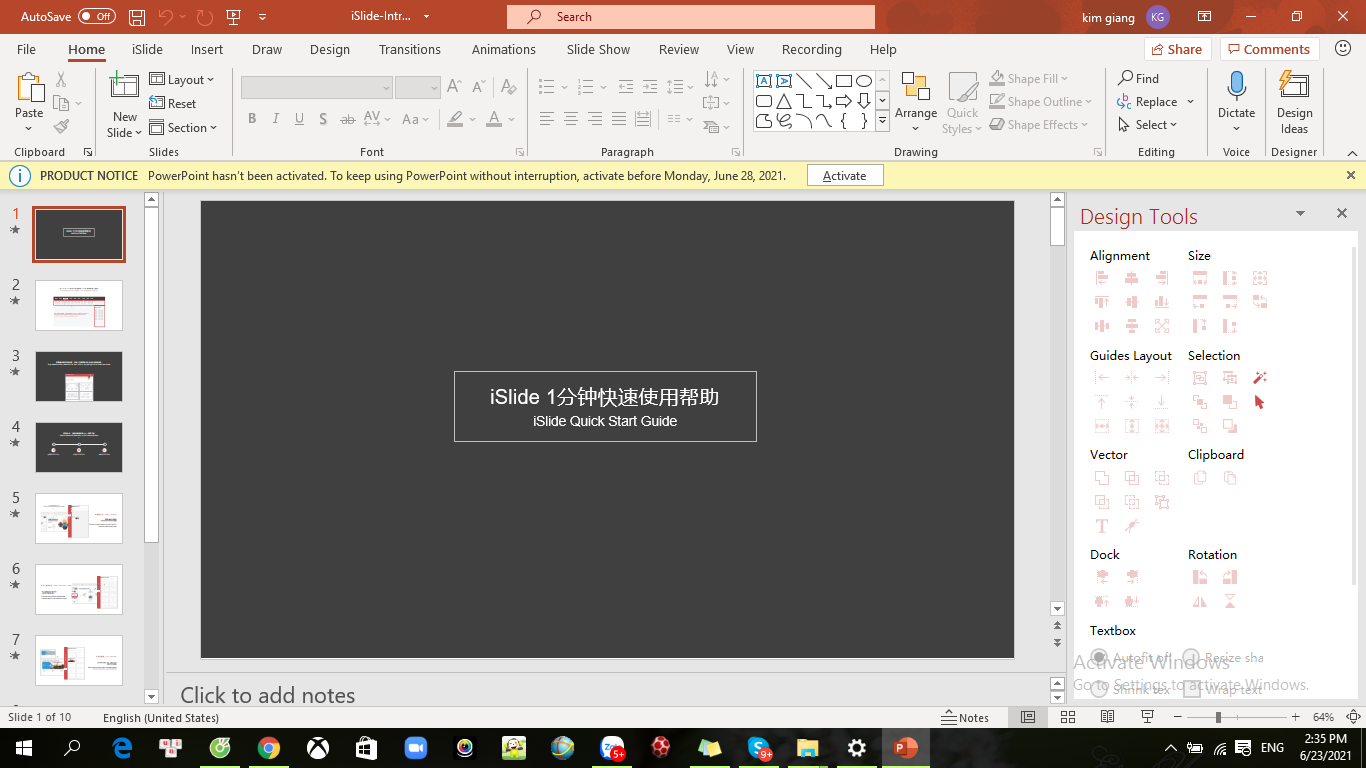Click the Arrange icon
Image resolution: width=1366 pixels, height=768 pixels.
click(x=916, y=87)
